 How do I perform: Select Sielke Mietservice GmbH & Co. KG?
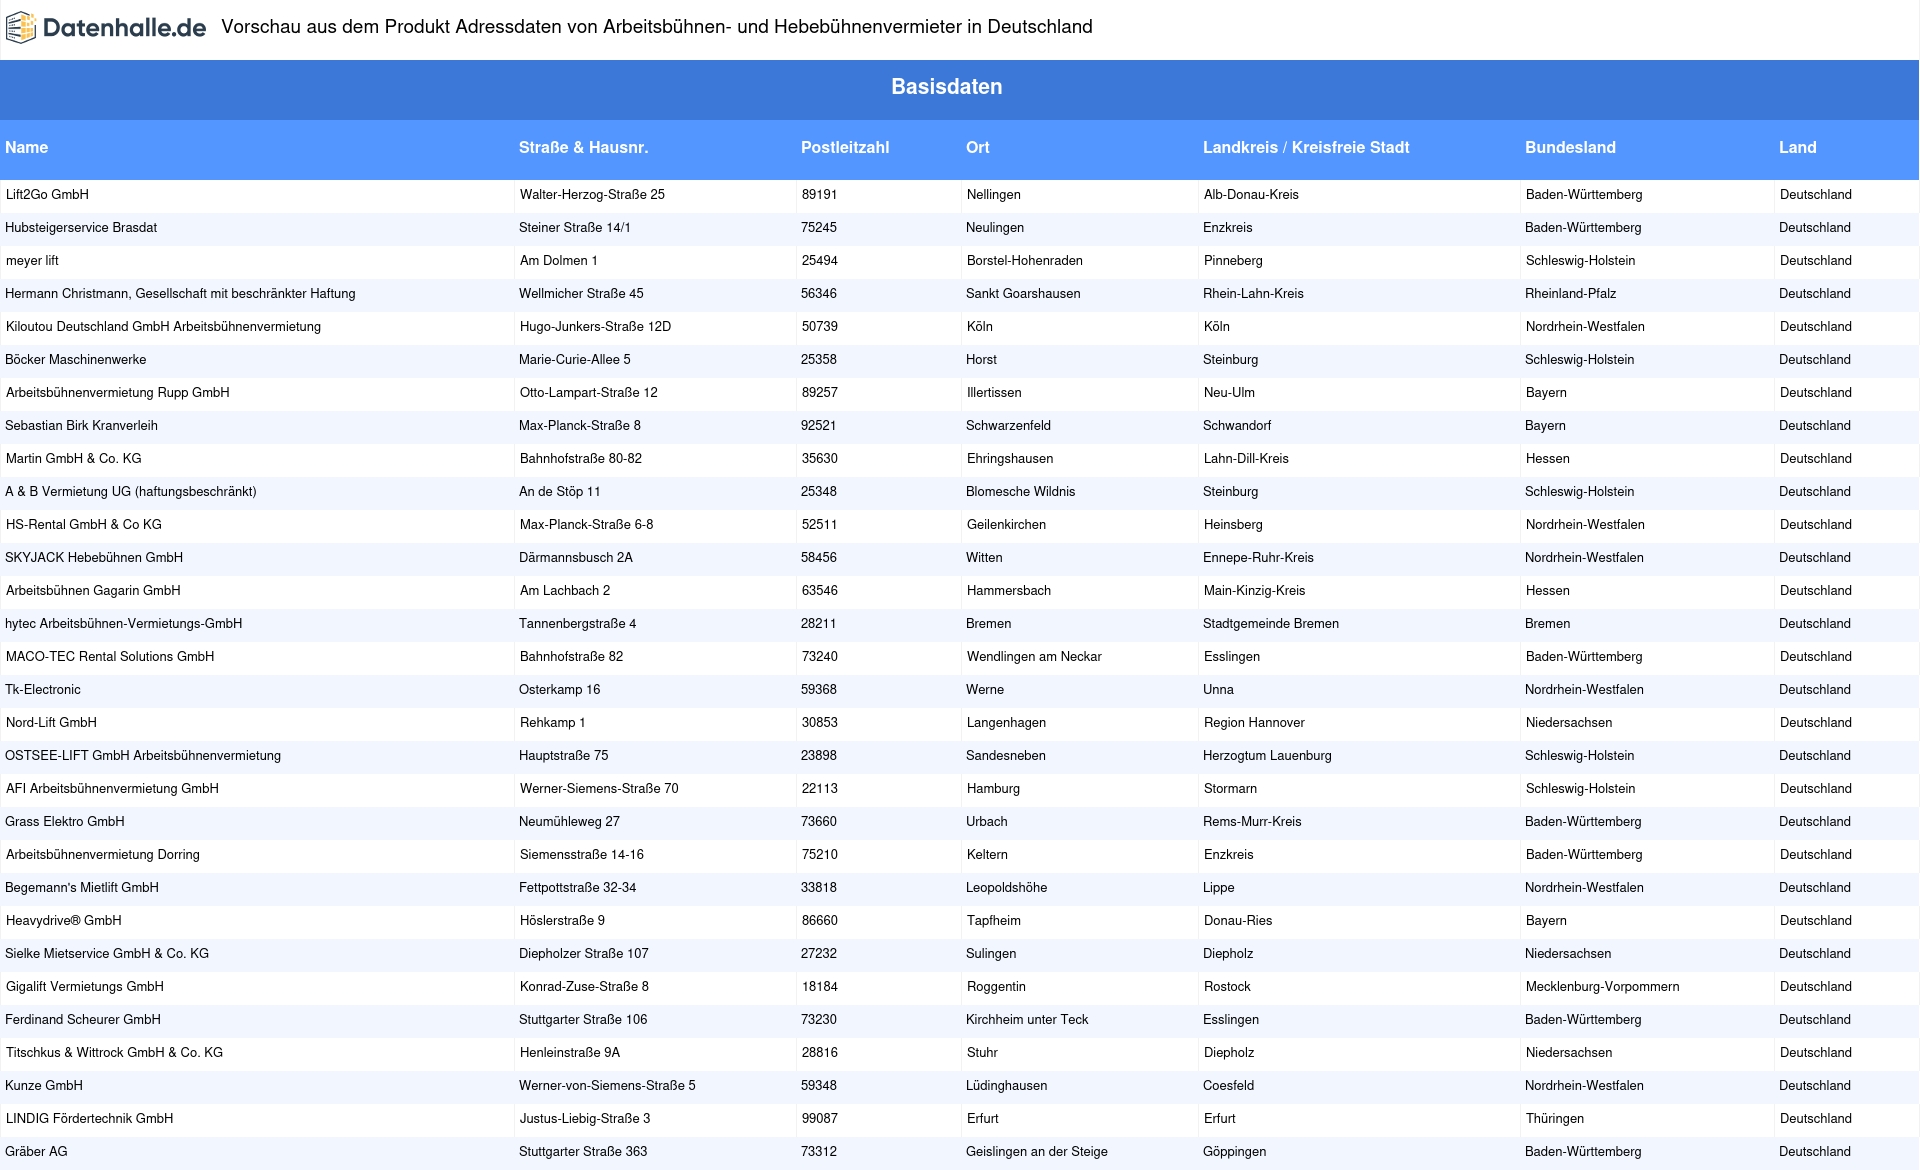(x=107, y=954)
